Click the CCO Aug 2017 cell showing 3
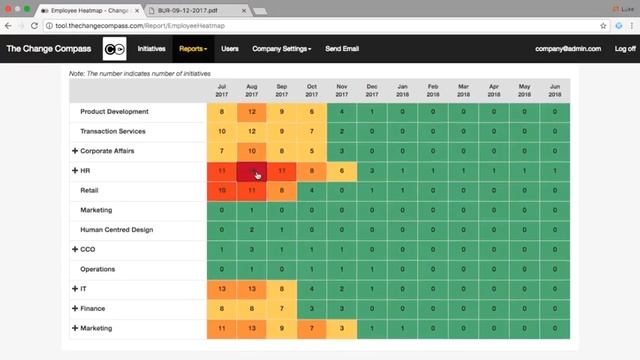The width and height of the screenshot is (640, 360). click(252, 250)
